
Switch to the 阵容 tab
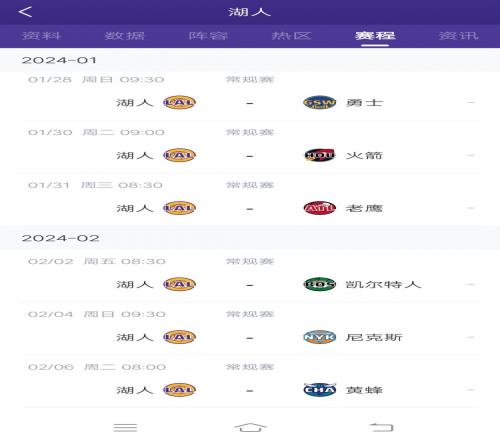click(x=208, y=36)
